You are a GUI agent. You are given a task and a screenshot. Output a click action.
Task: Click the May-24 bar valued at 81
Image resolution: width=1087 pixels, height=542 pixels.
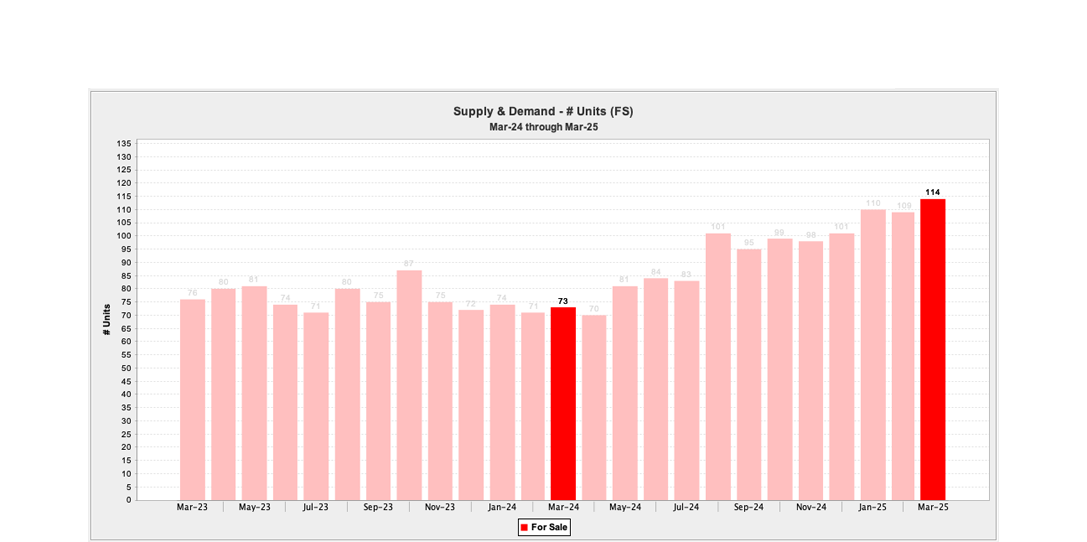point(625,393)
